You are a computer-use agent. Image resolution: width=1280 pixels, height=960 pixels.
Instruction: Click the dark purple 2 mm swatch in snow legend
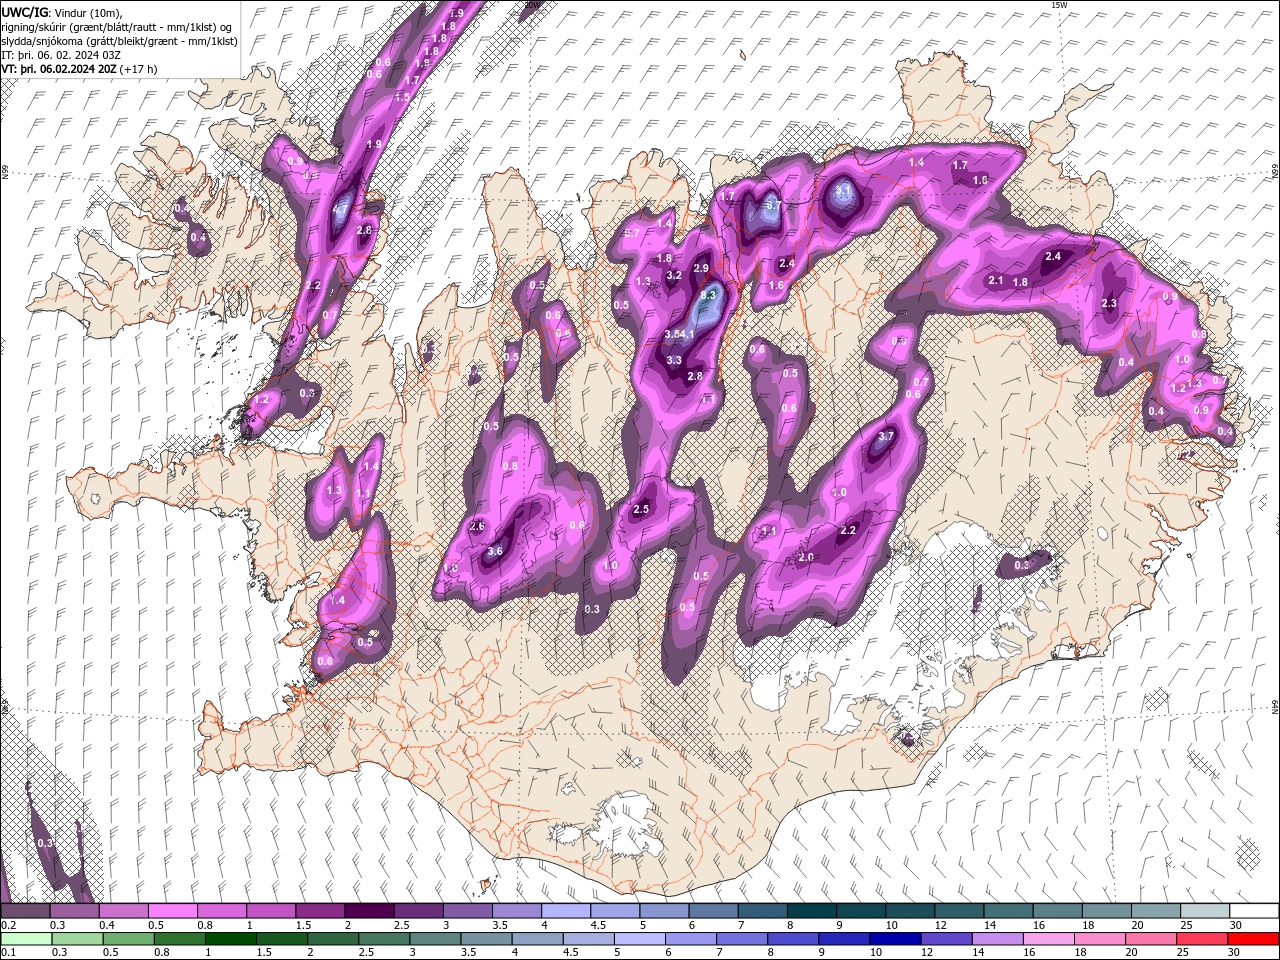[x=369, y=911]
